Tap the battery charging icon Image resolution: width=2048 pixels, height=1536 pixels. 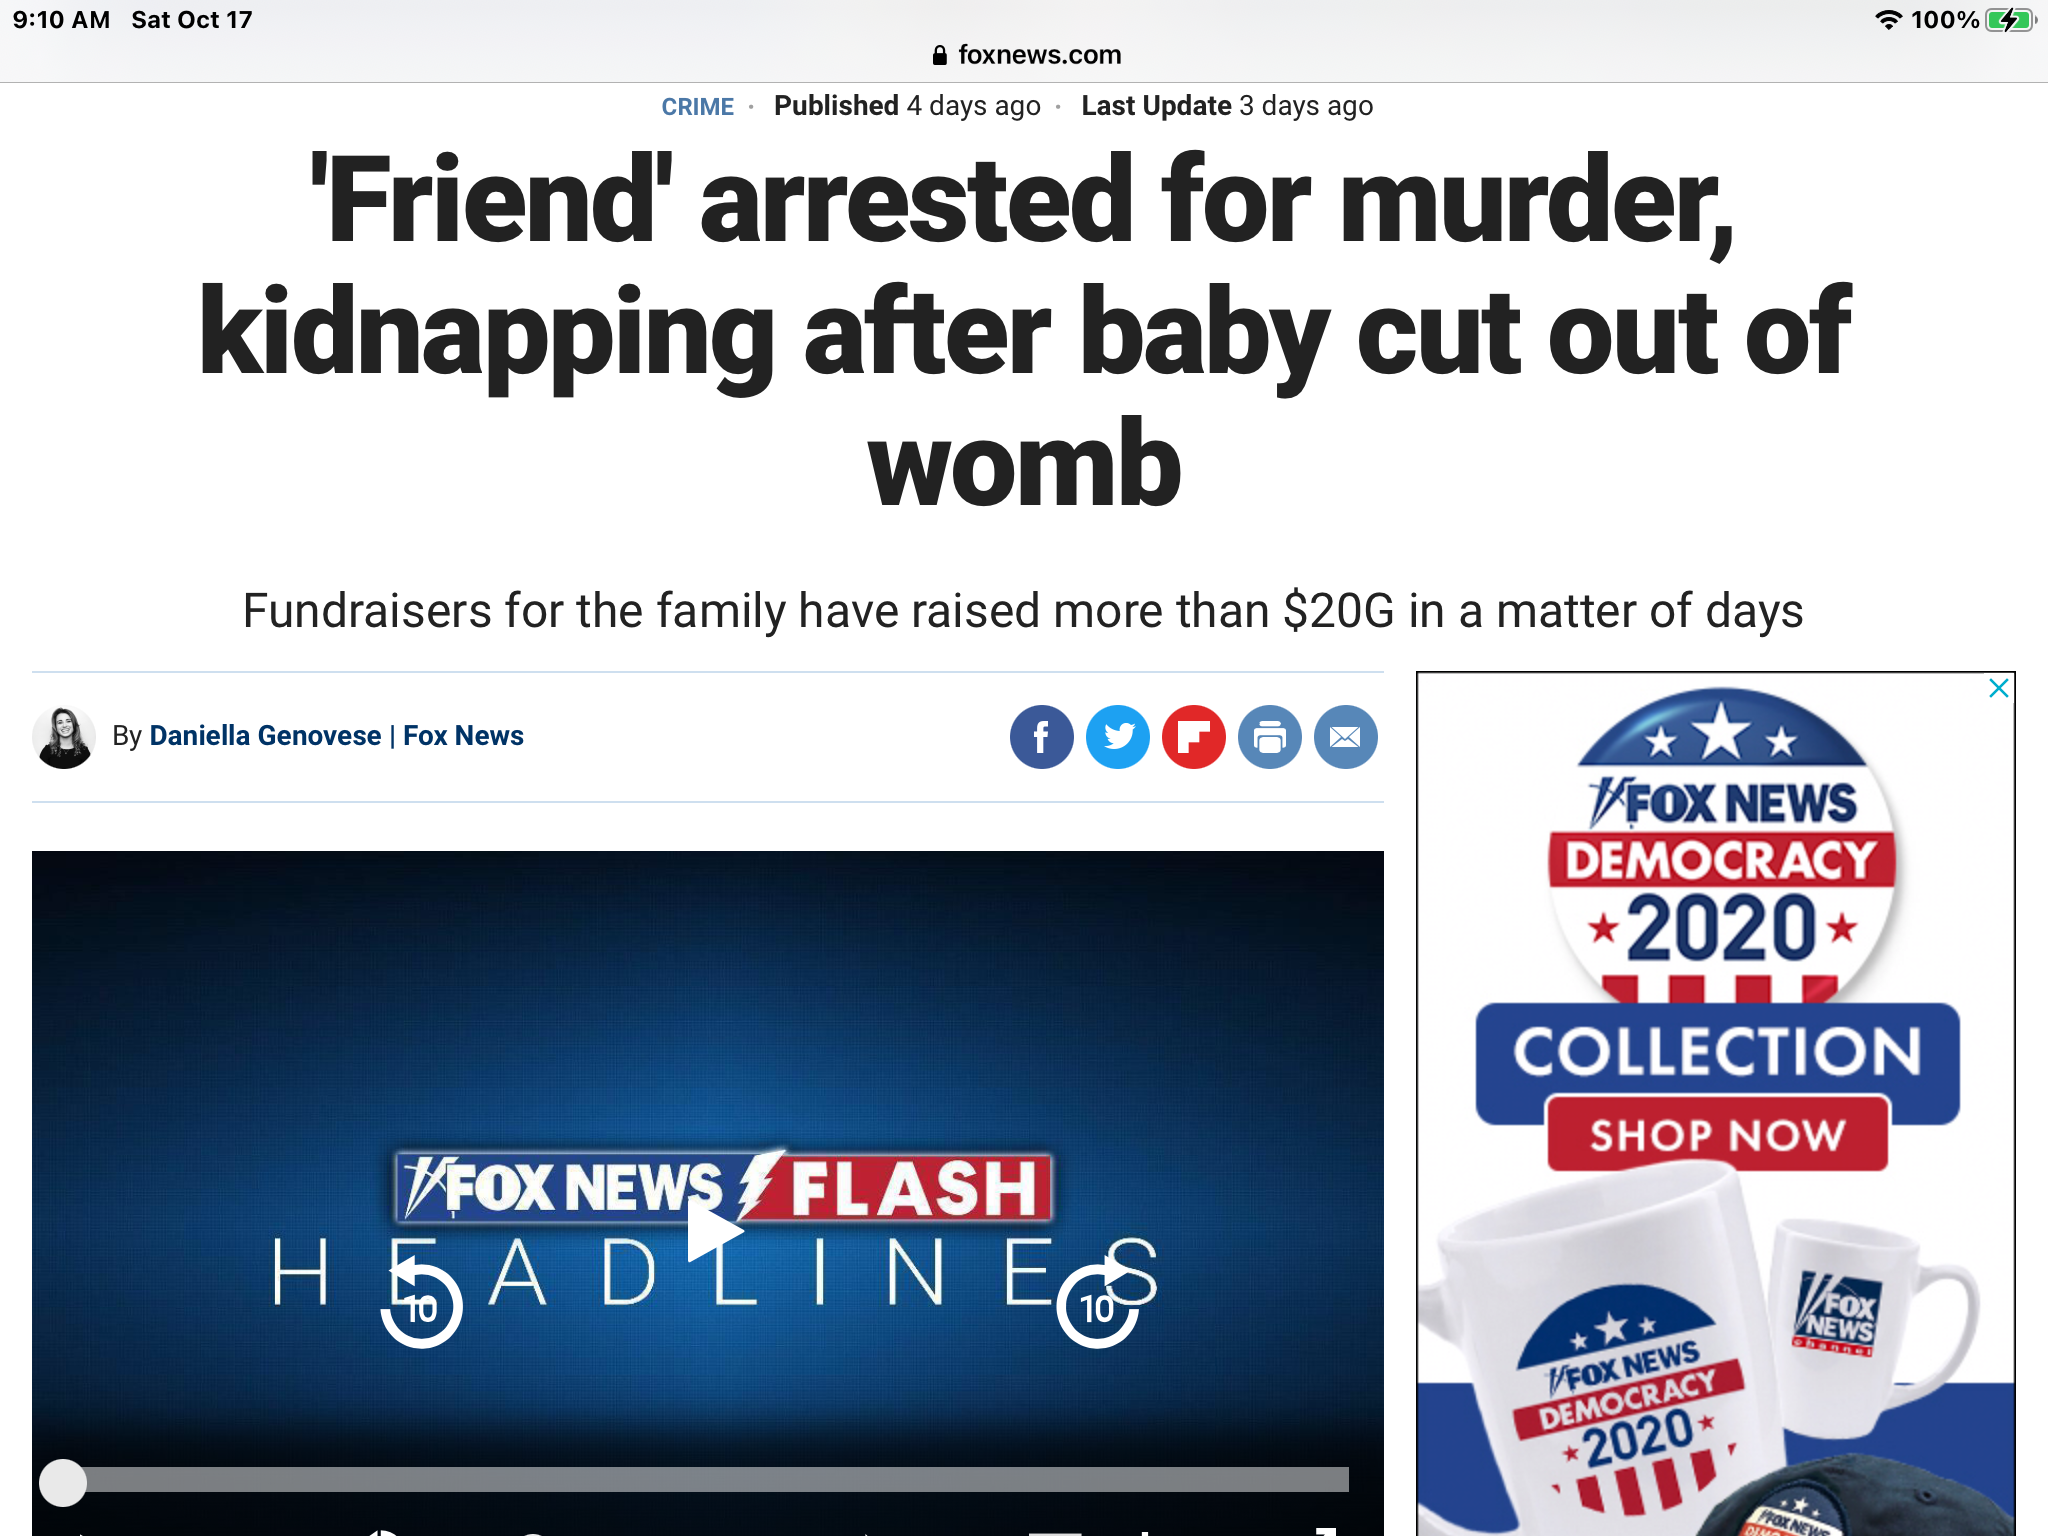(x=2010, y=20)
